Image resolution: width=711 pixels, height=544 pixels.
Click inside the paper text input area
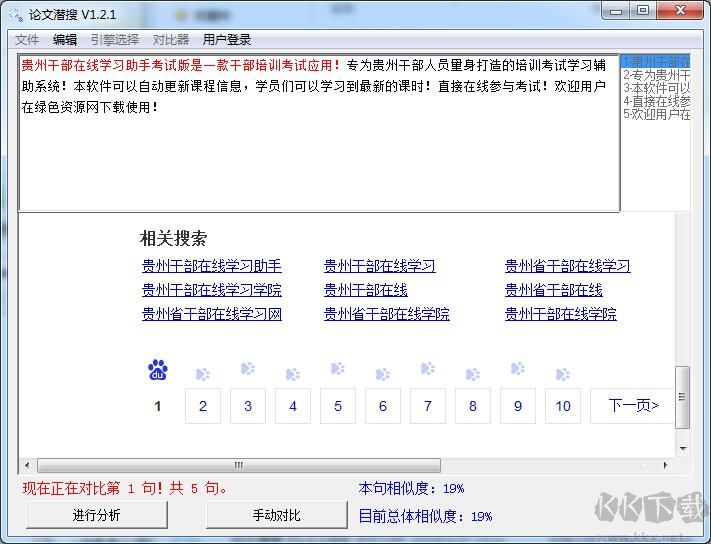pos(318,150)
